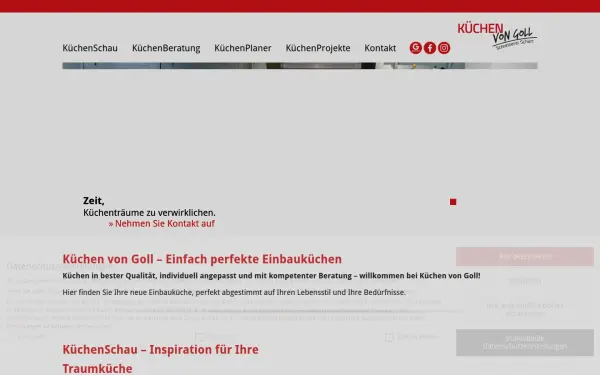Open the KüchenSchau menu item
Screen dimensions: 600x375
coord(90,48)
